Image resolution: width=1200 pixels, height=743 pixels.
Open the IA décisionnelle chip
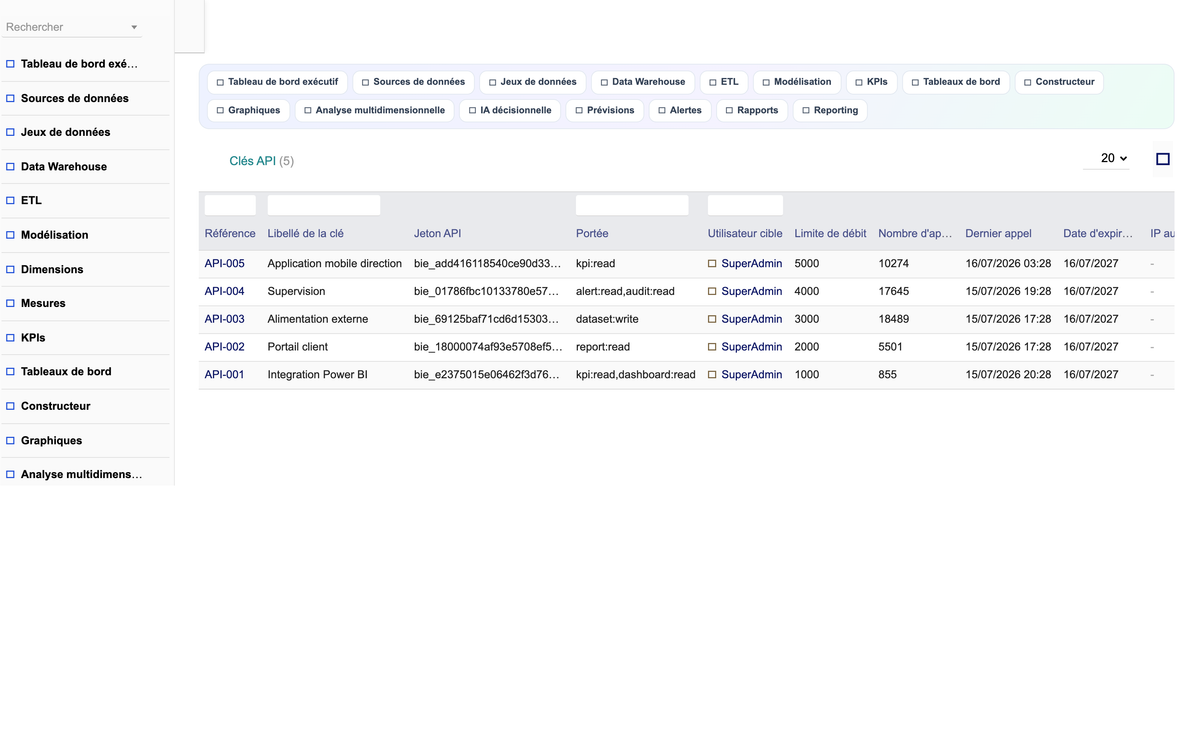click(510, 110)
